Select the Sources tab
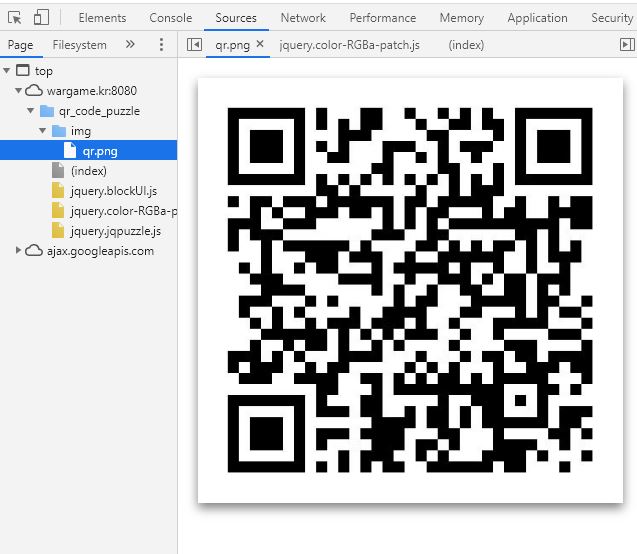Screen dimensions: 637x554 click(x=236, y=18)
